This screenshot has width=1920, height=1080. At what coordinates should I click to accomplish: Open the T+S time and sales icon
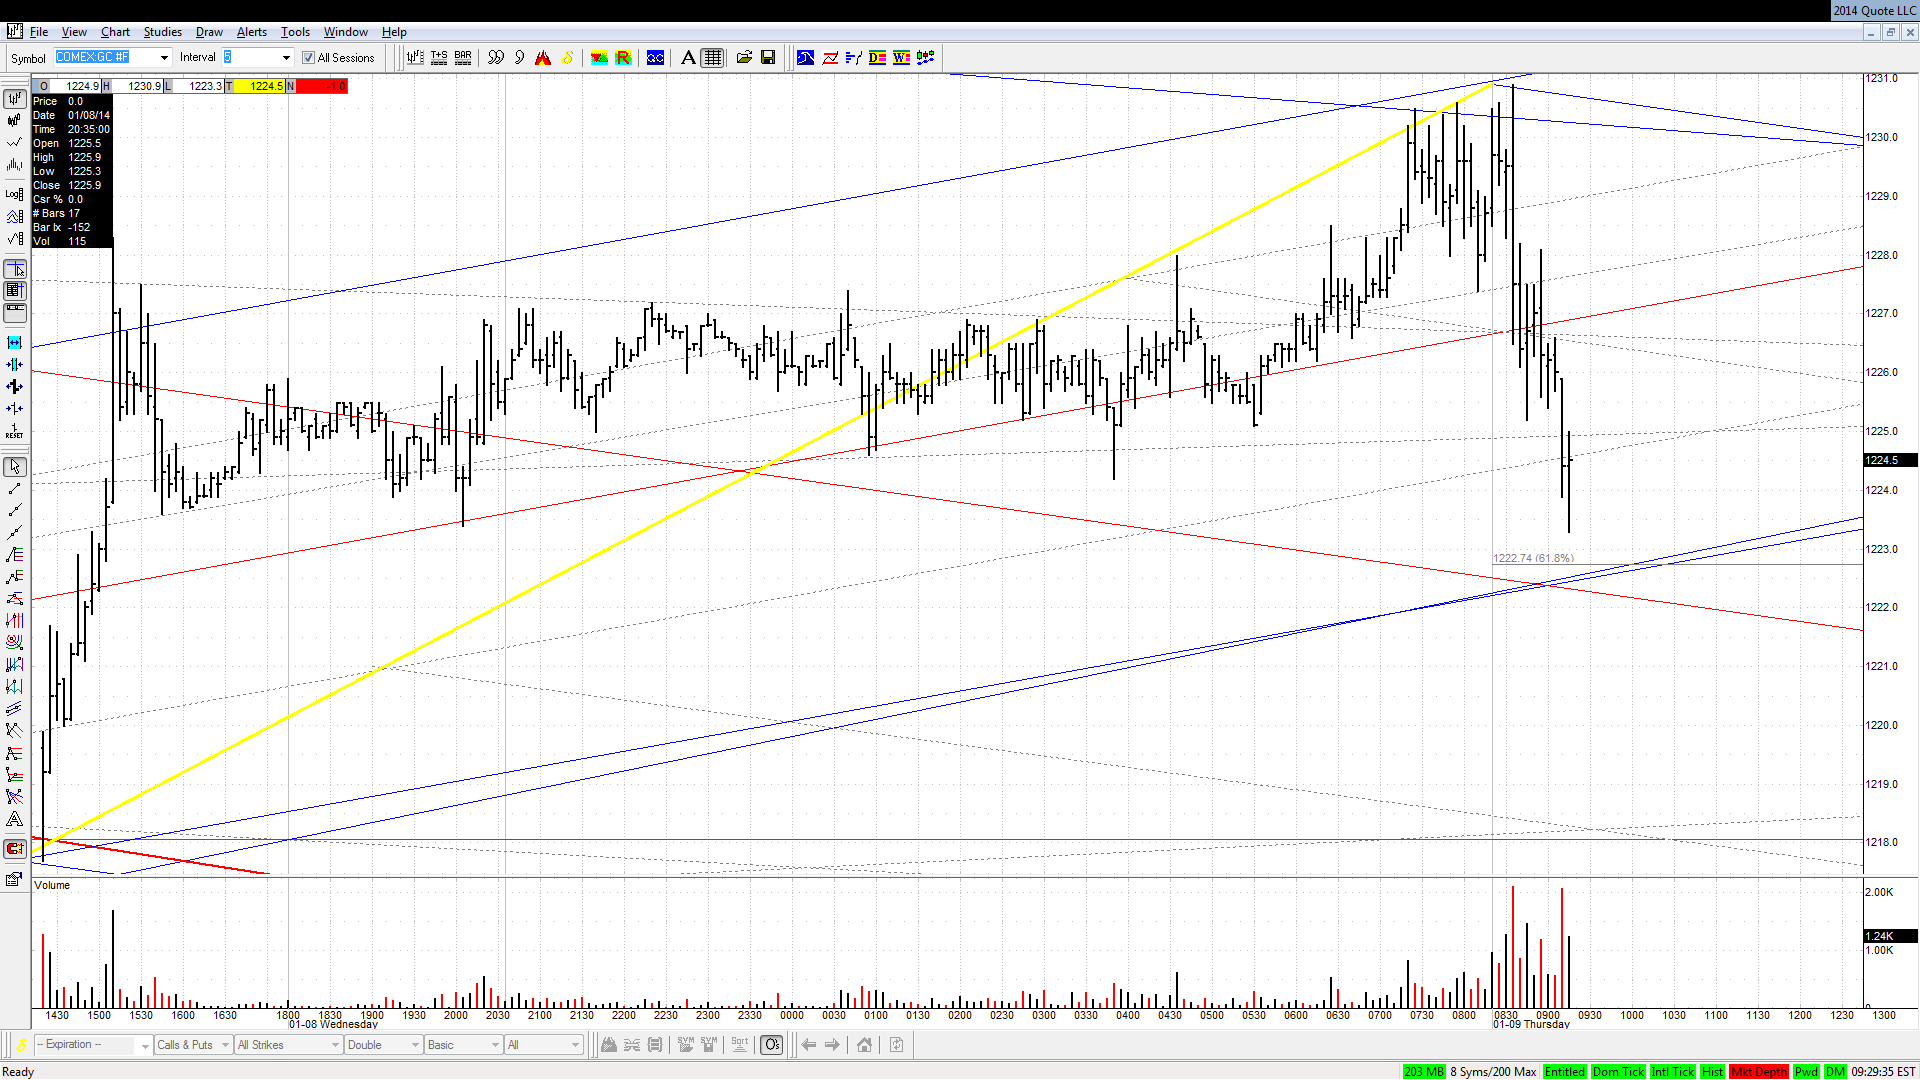(439, 58)
